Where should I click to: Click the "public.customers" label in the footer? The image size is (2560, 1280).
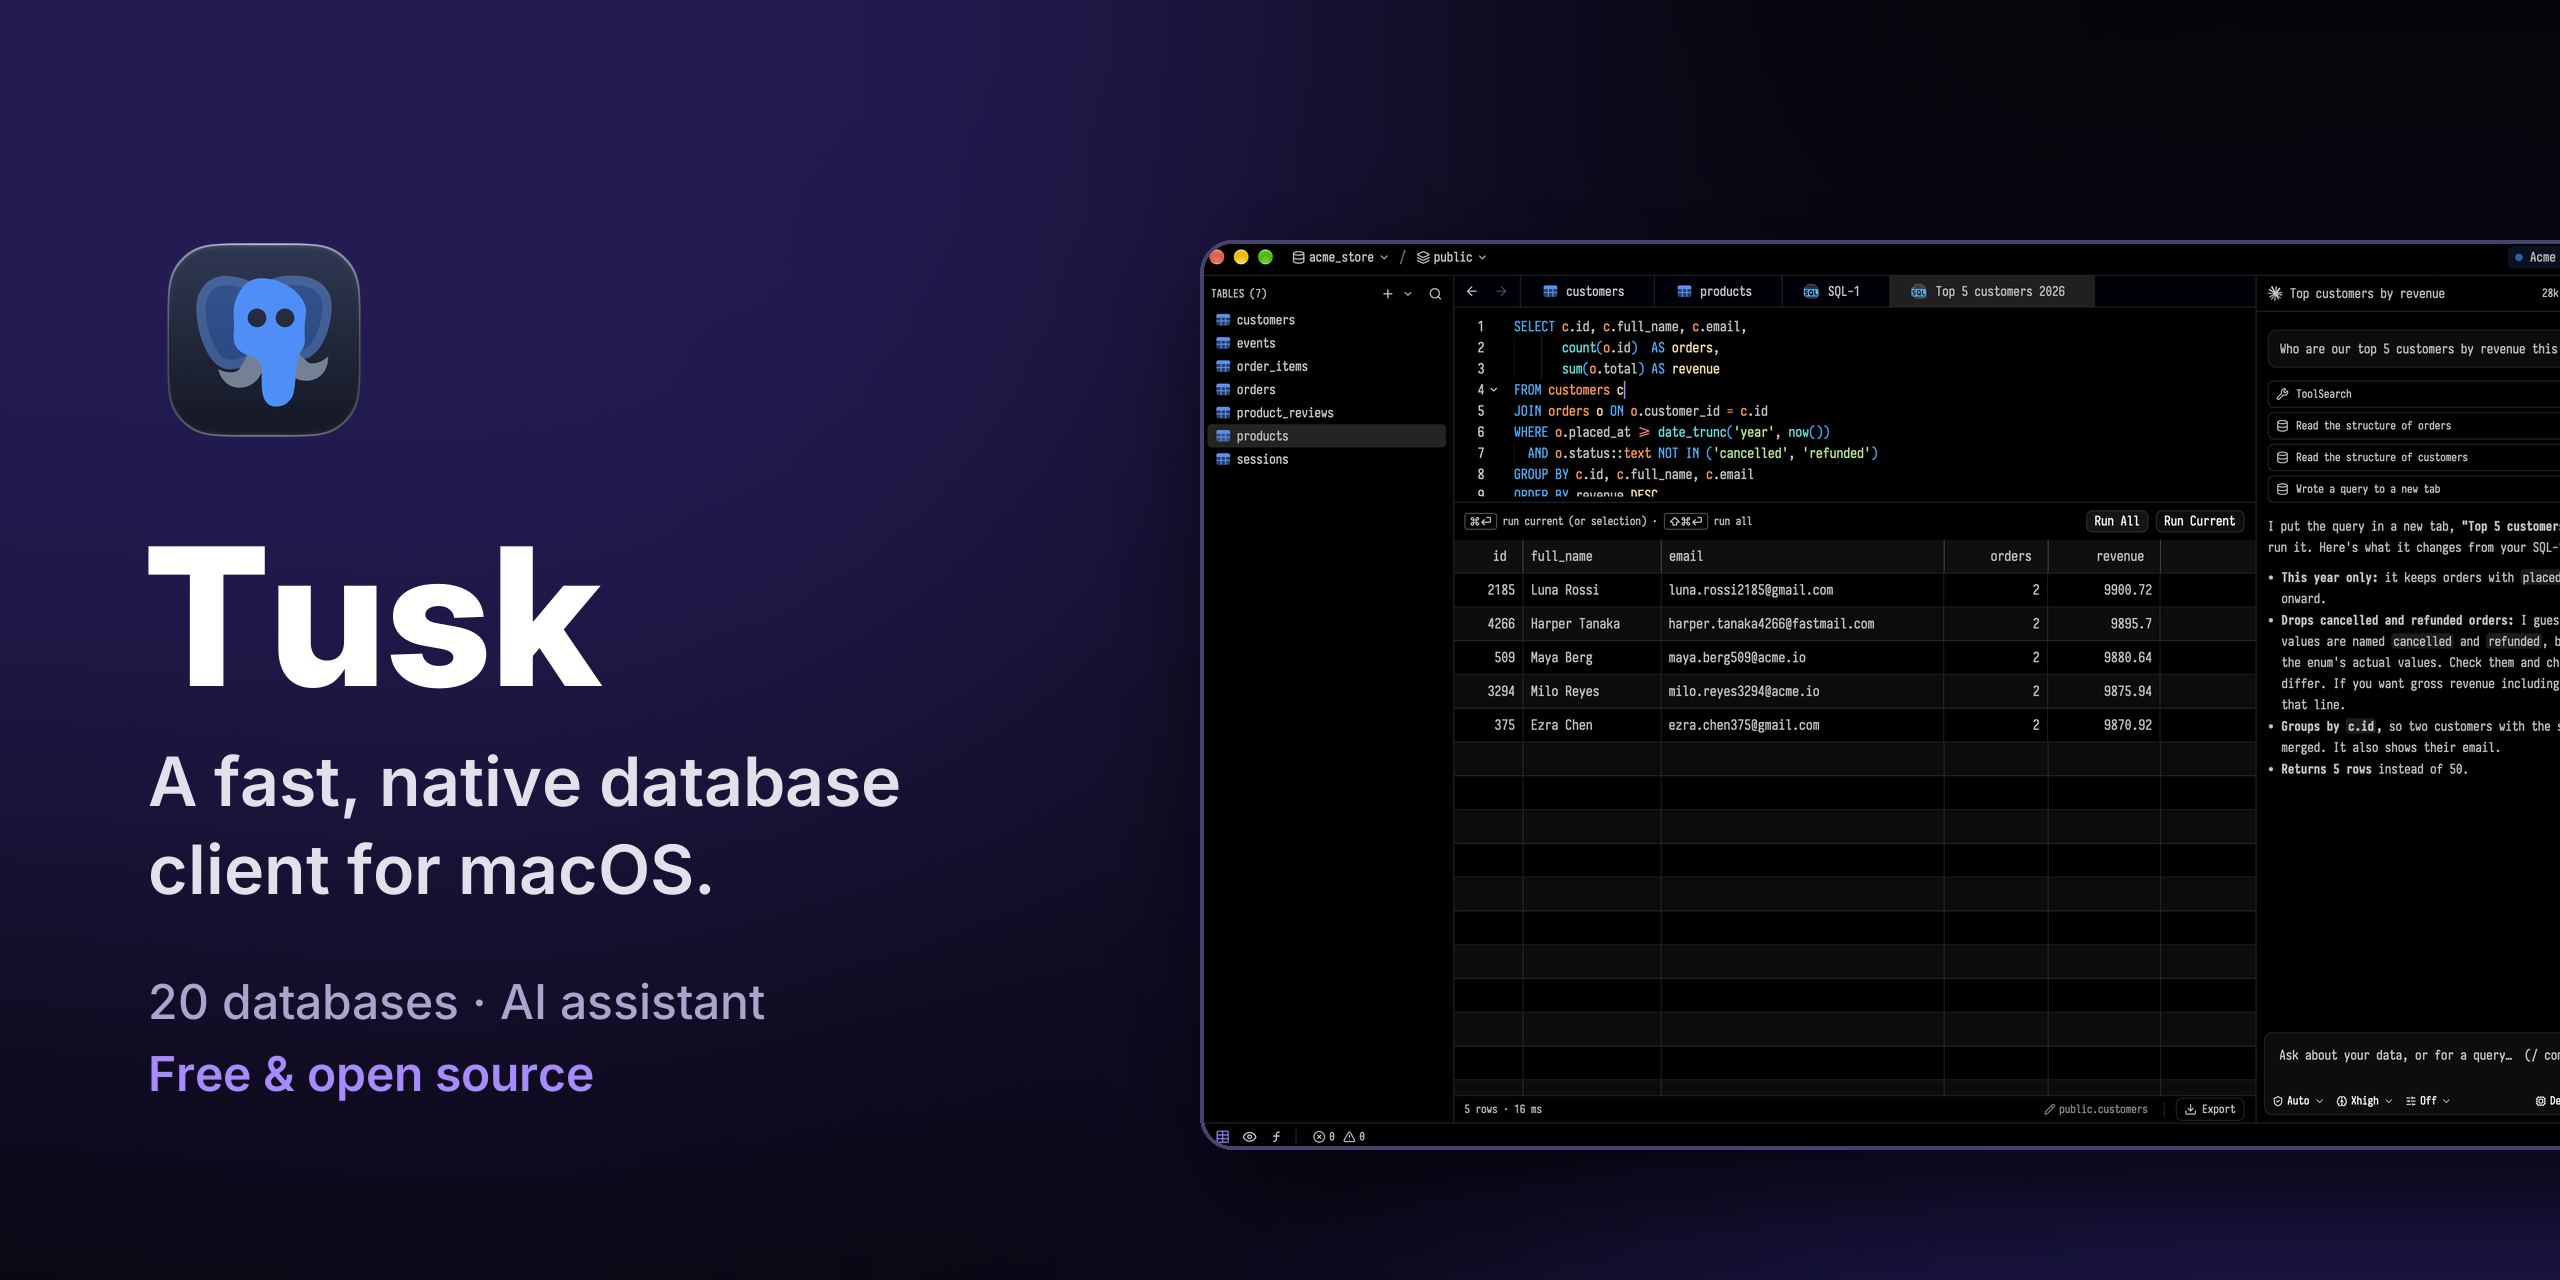coord(2103,1109)
